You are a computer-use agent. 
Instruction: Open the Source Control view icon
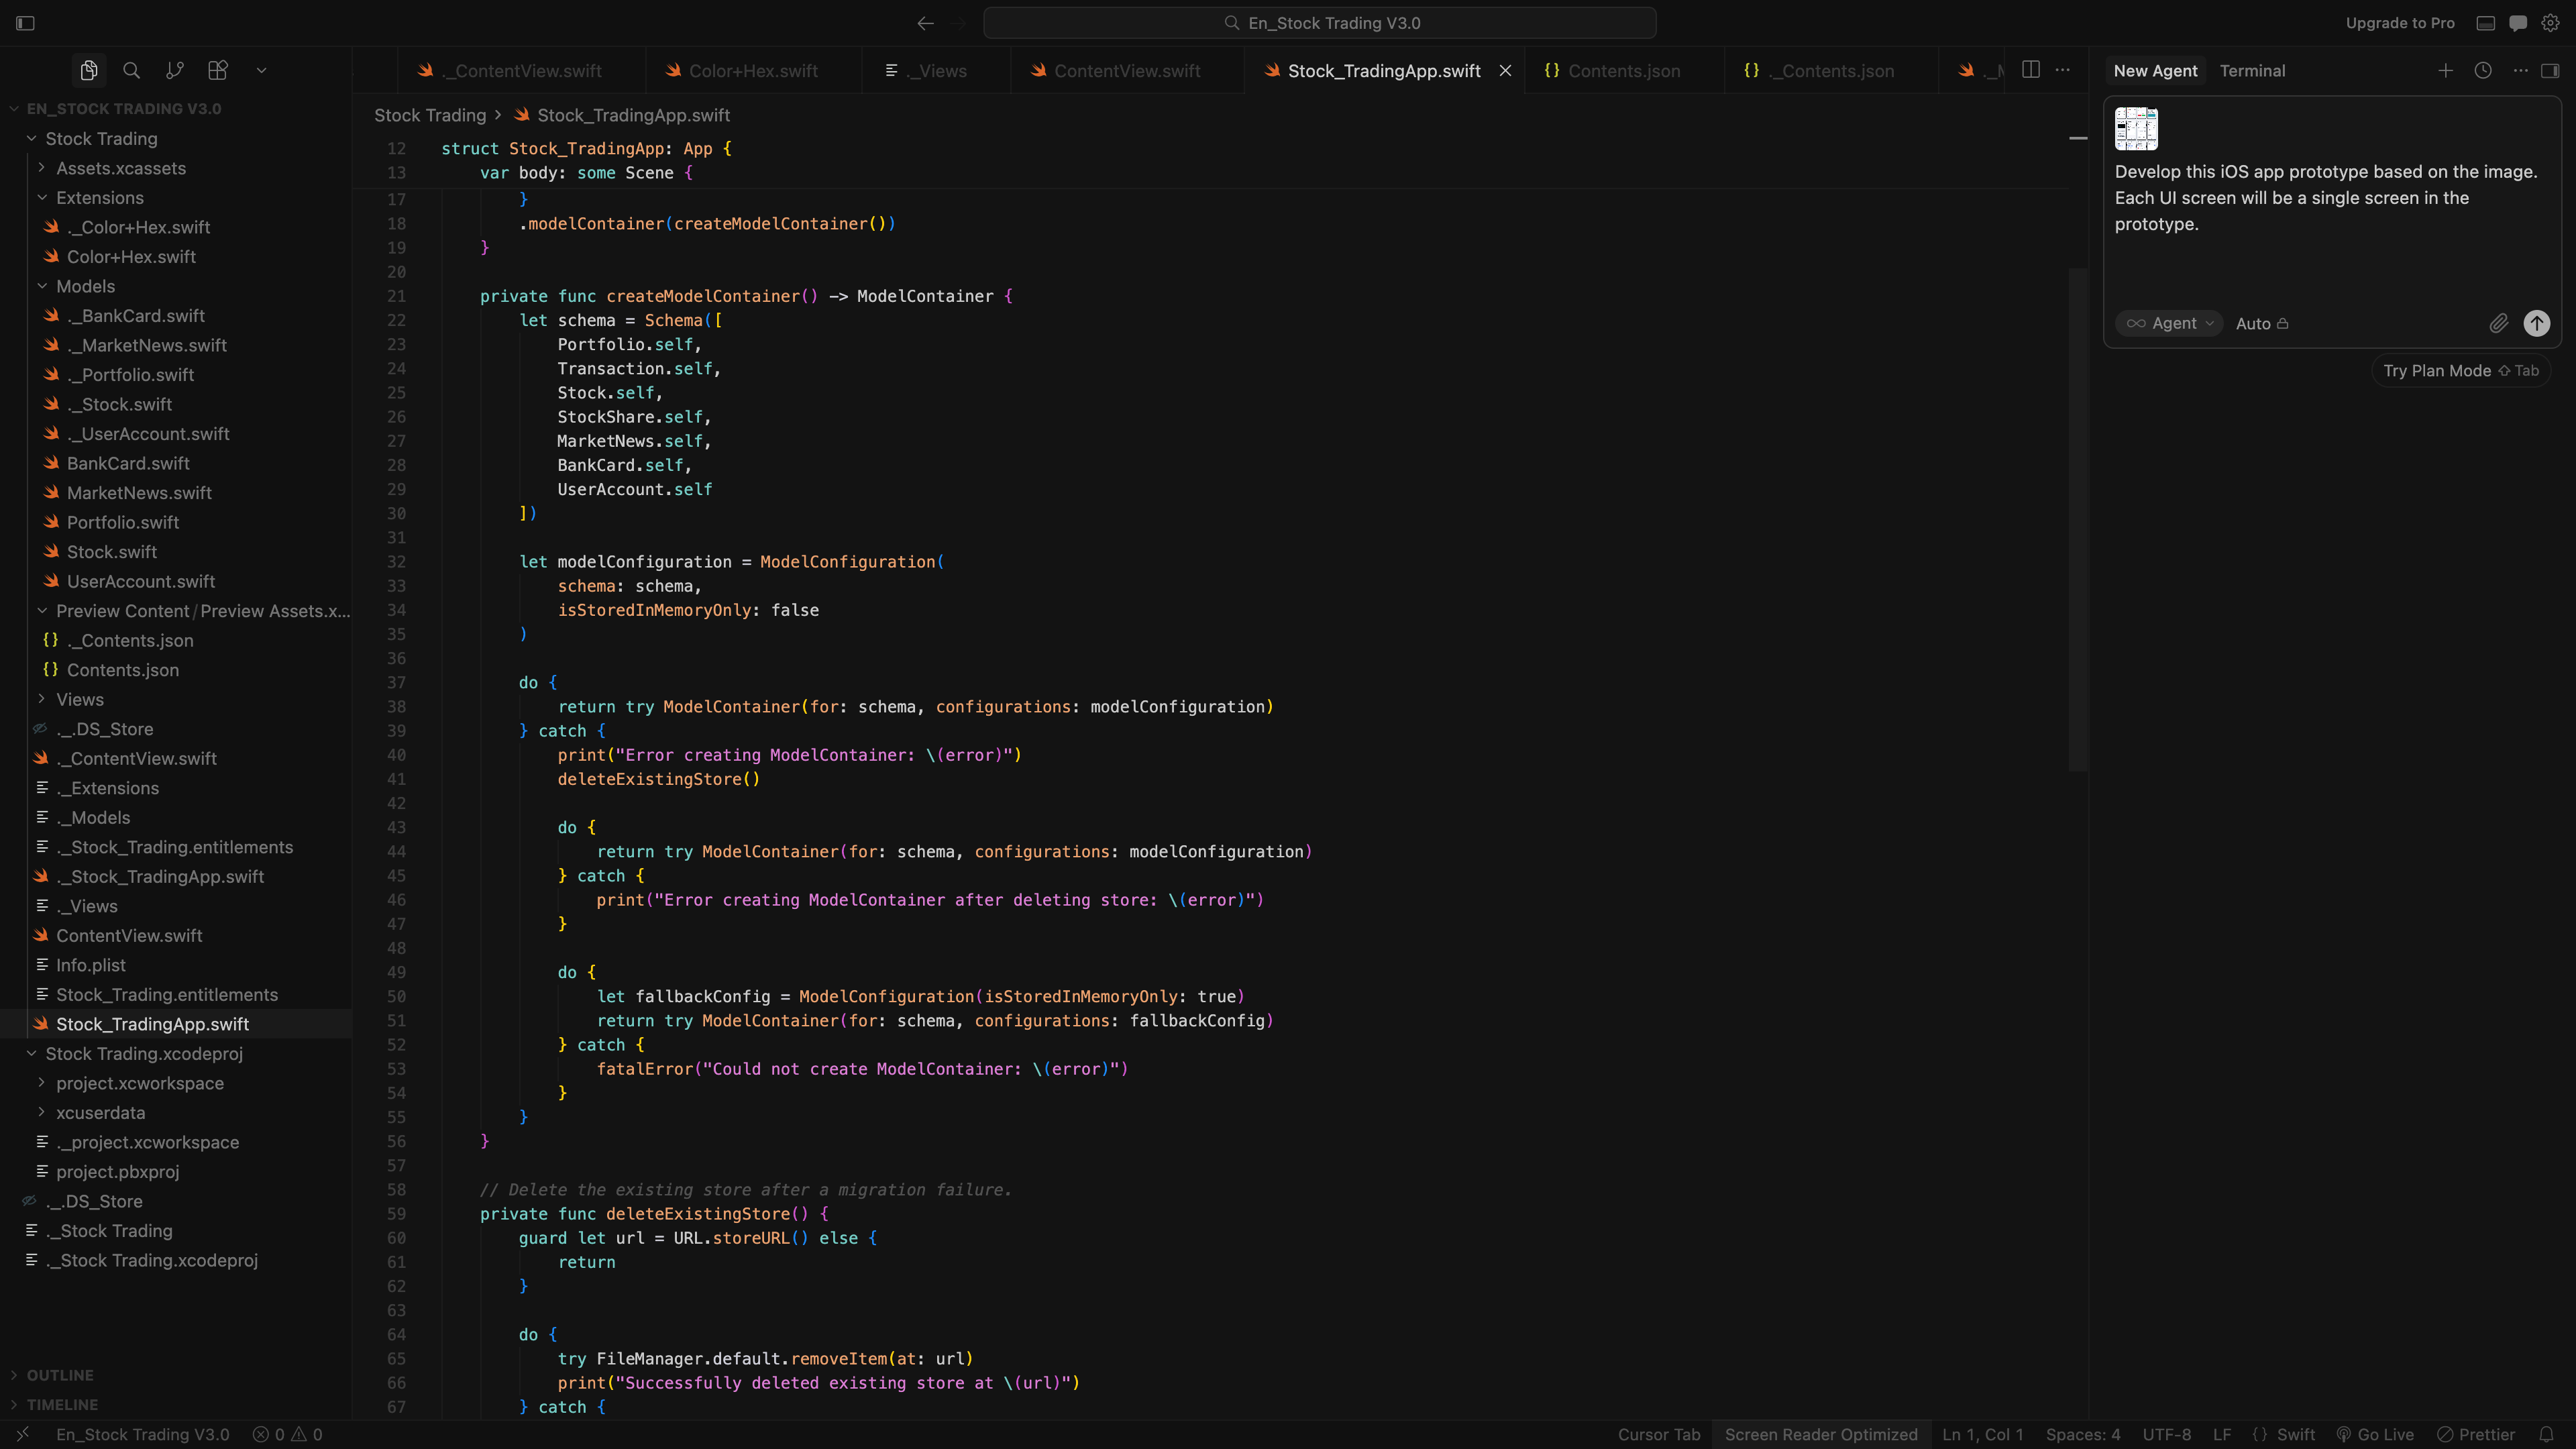click(x=175, y=70)
